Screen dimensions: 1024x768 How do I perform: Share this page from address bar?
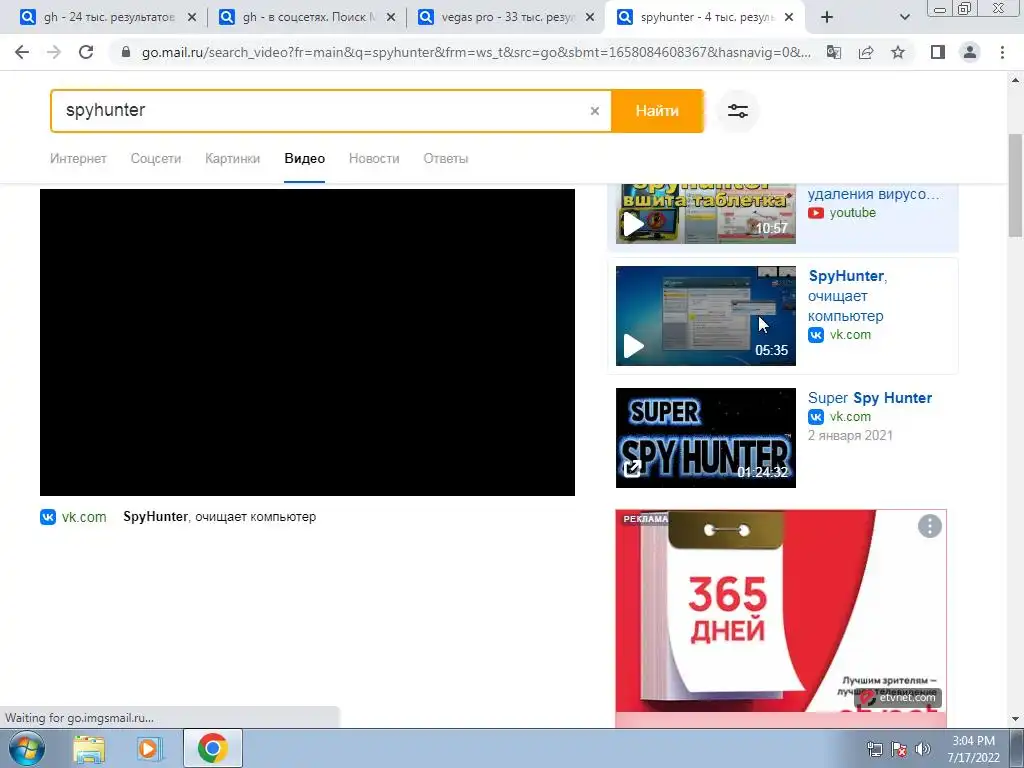[866, 52]
